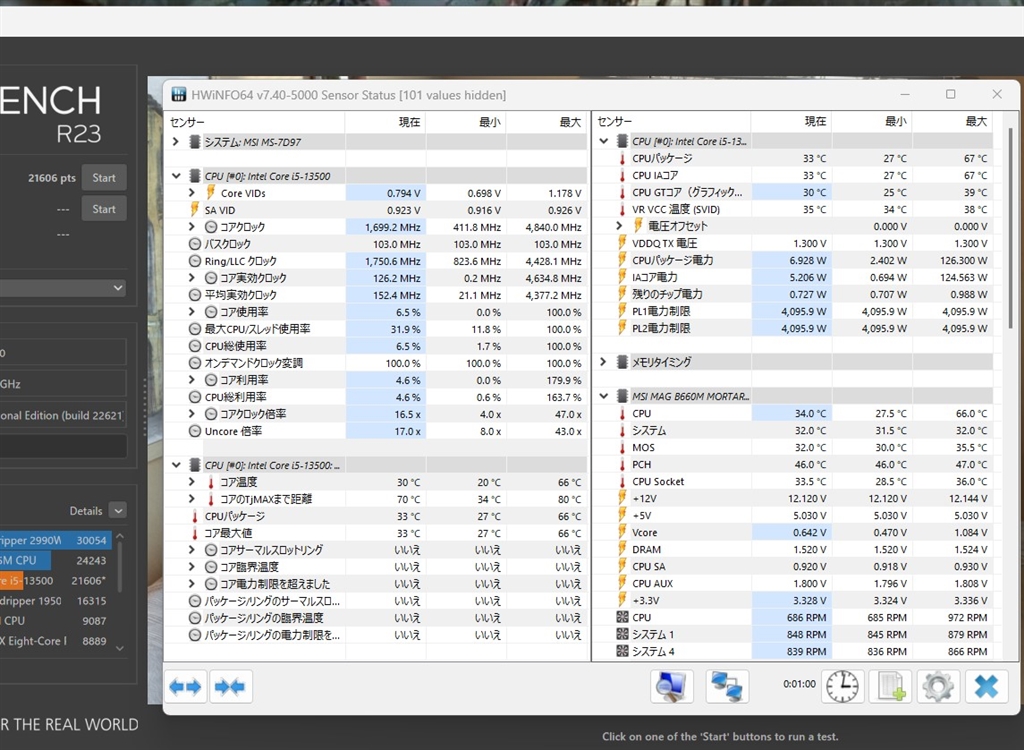Expand the Core VIDs row

click(191, 193)
